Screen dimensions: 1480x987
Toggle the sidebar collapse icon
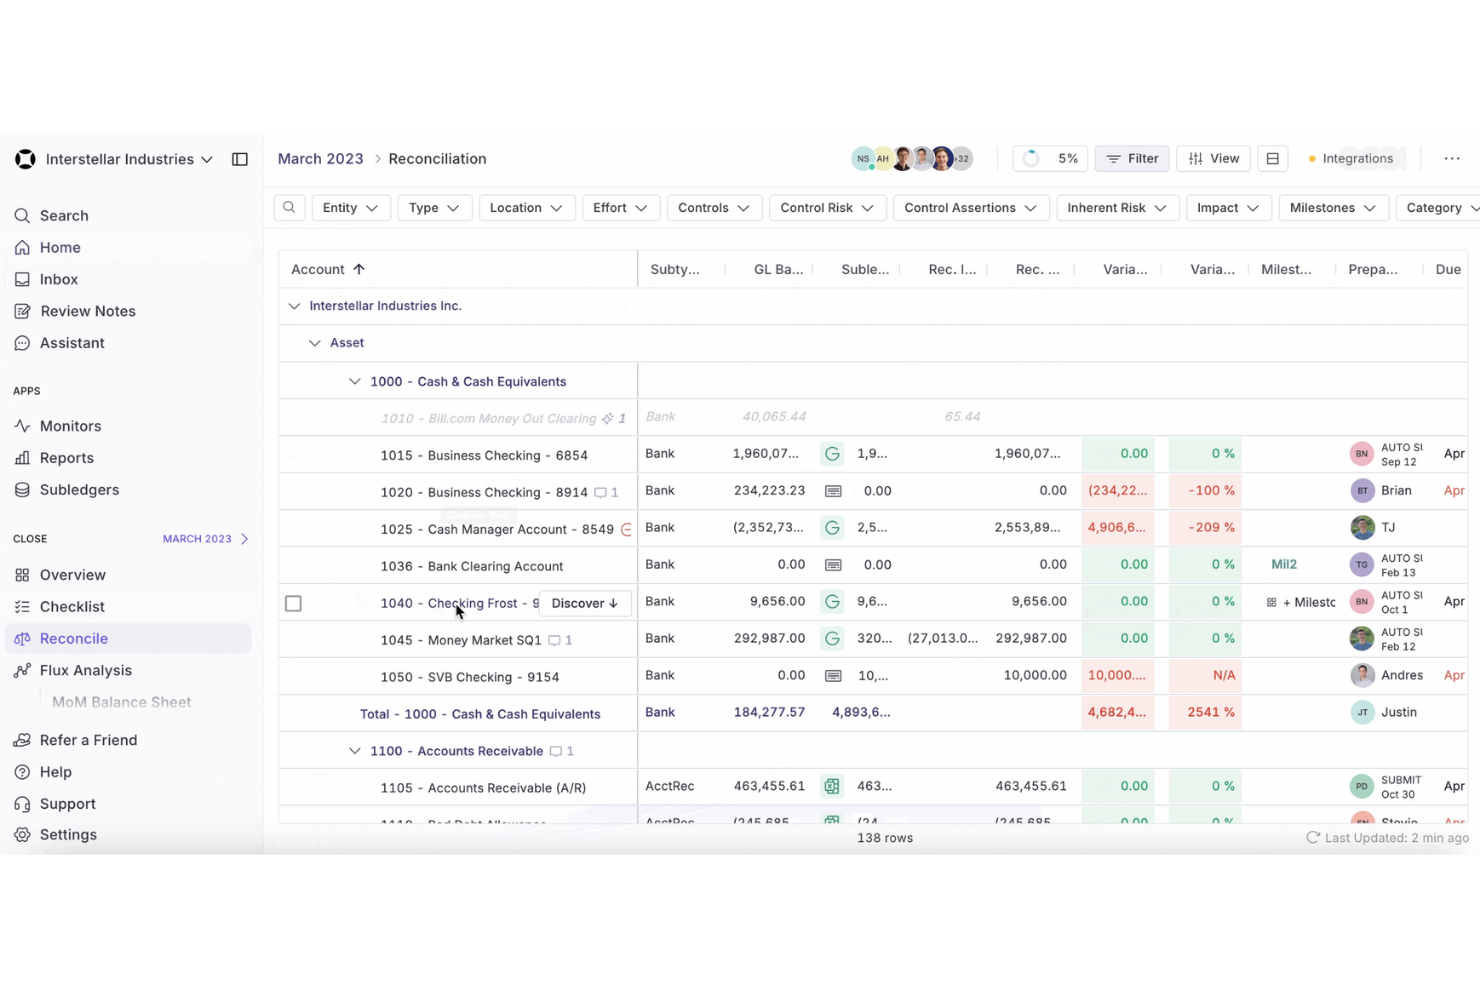(240, 159)
